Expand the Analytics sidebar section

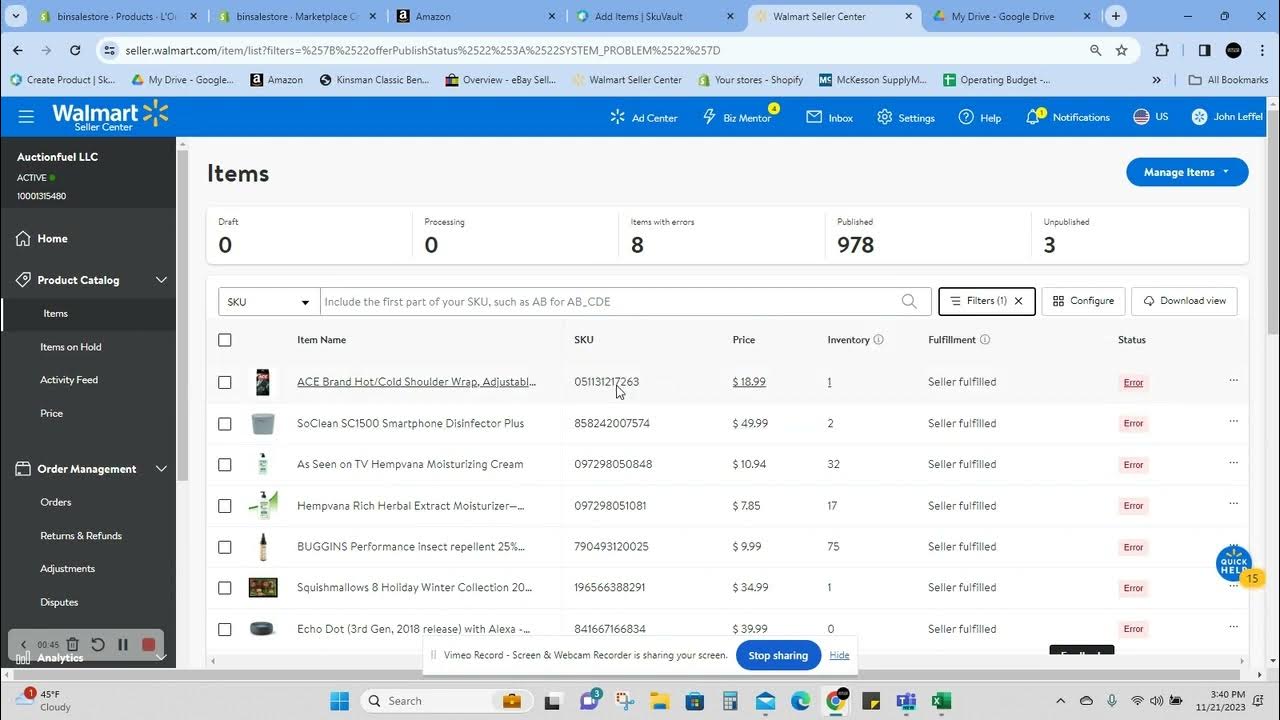[x=161, y=657]
